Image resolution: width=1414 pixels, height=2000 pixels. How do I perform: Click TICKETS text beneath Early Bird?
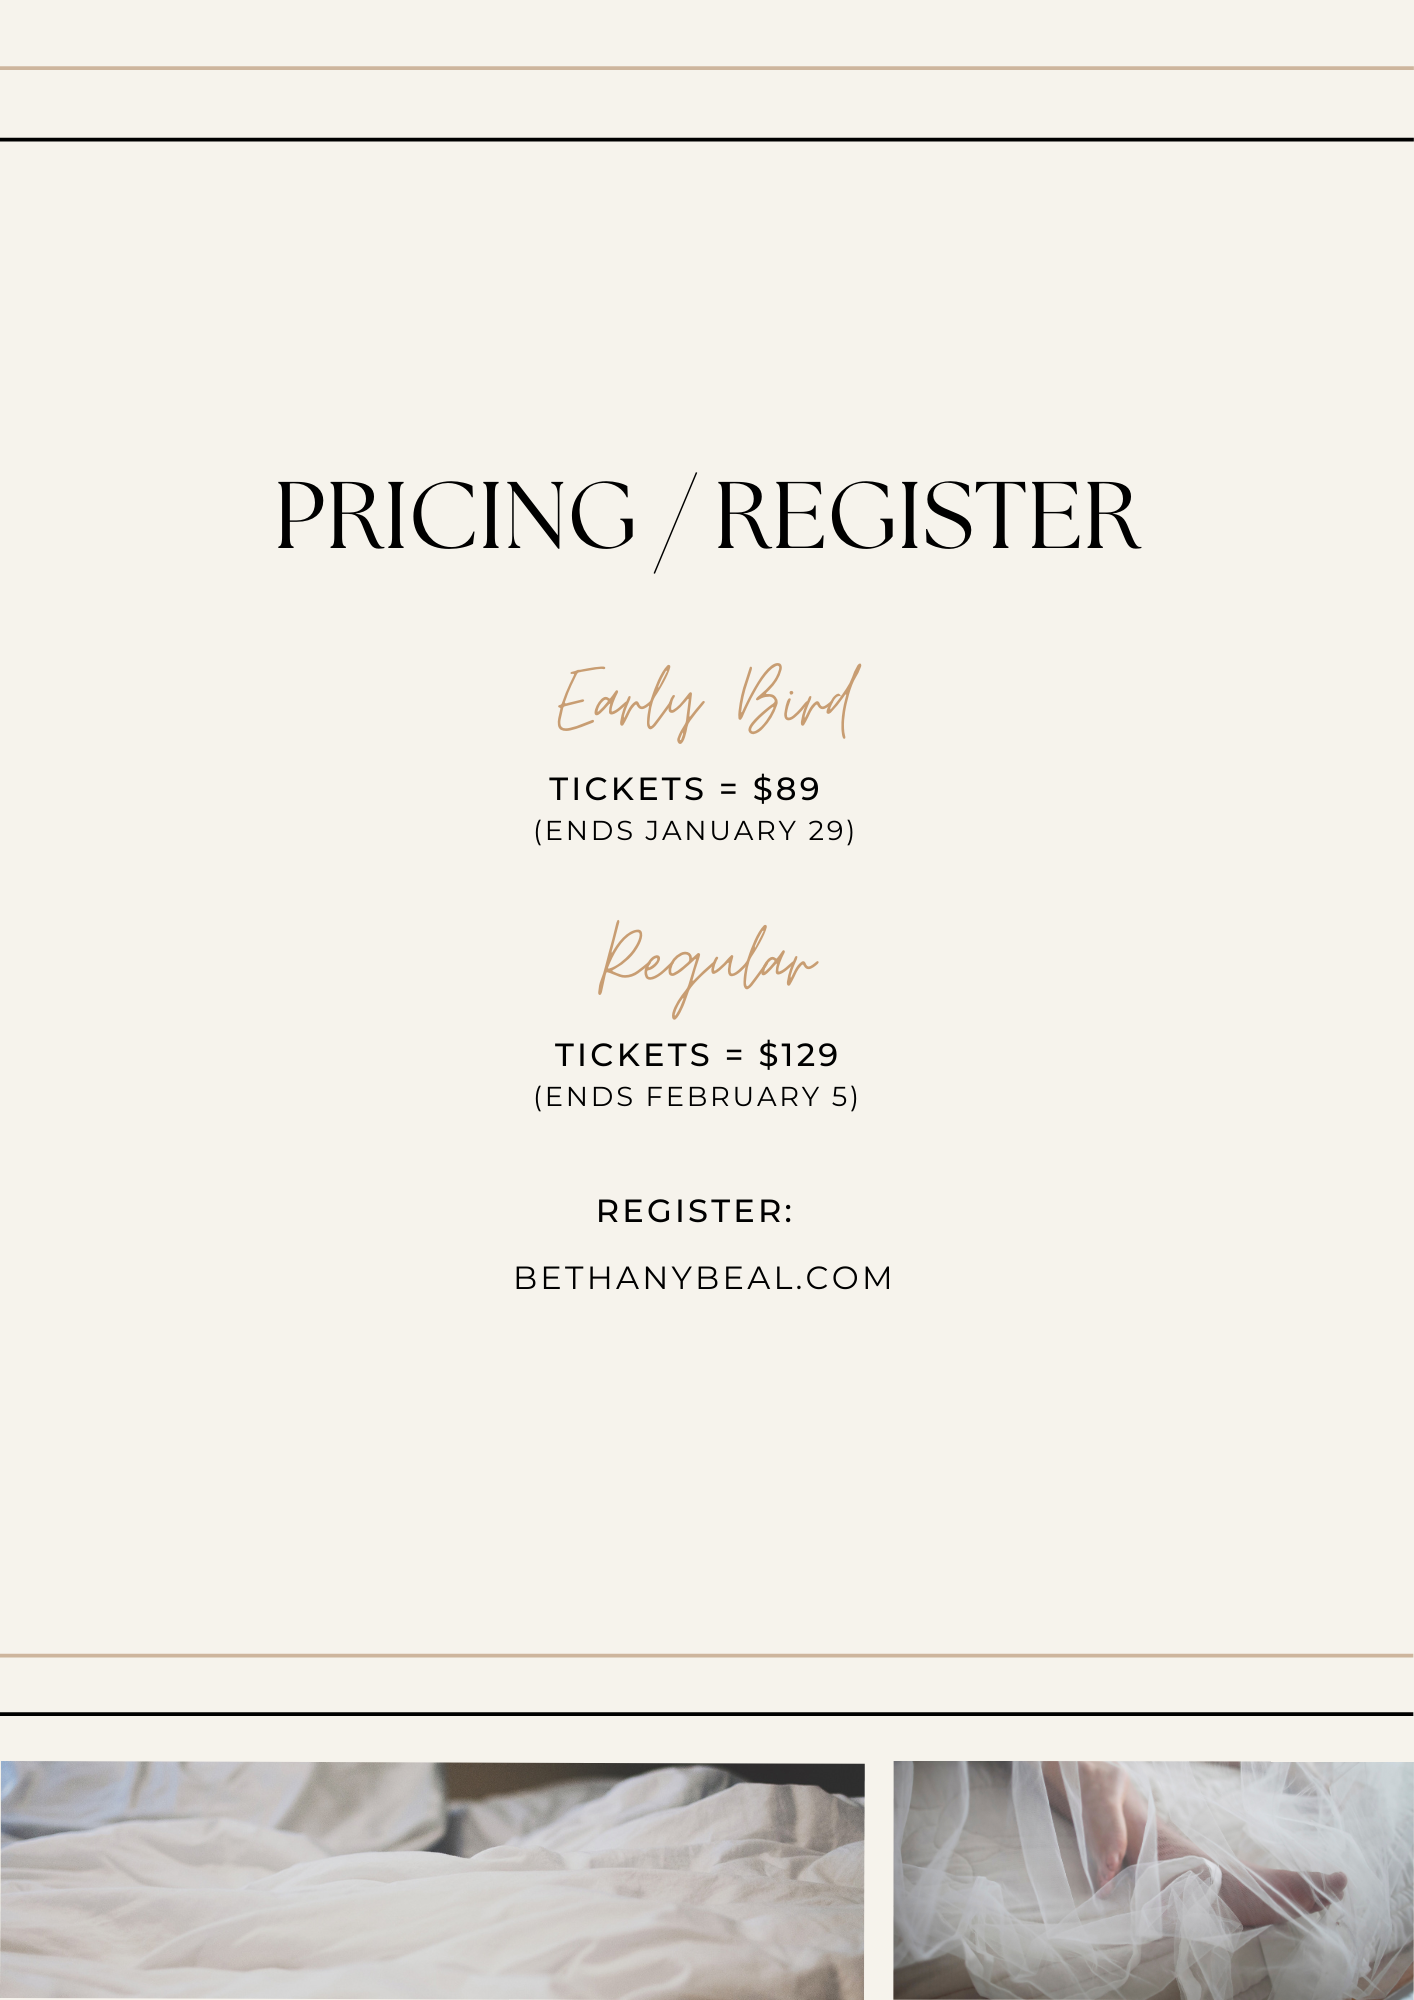[627, 789]
